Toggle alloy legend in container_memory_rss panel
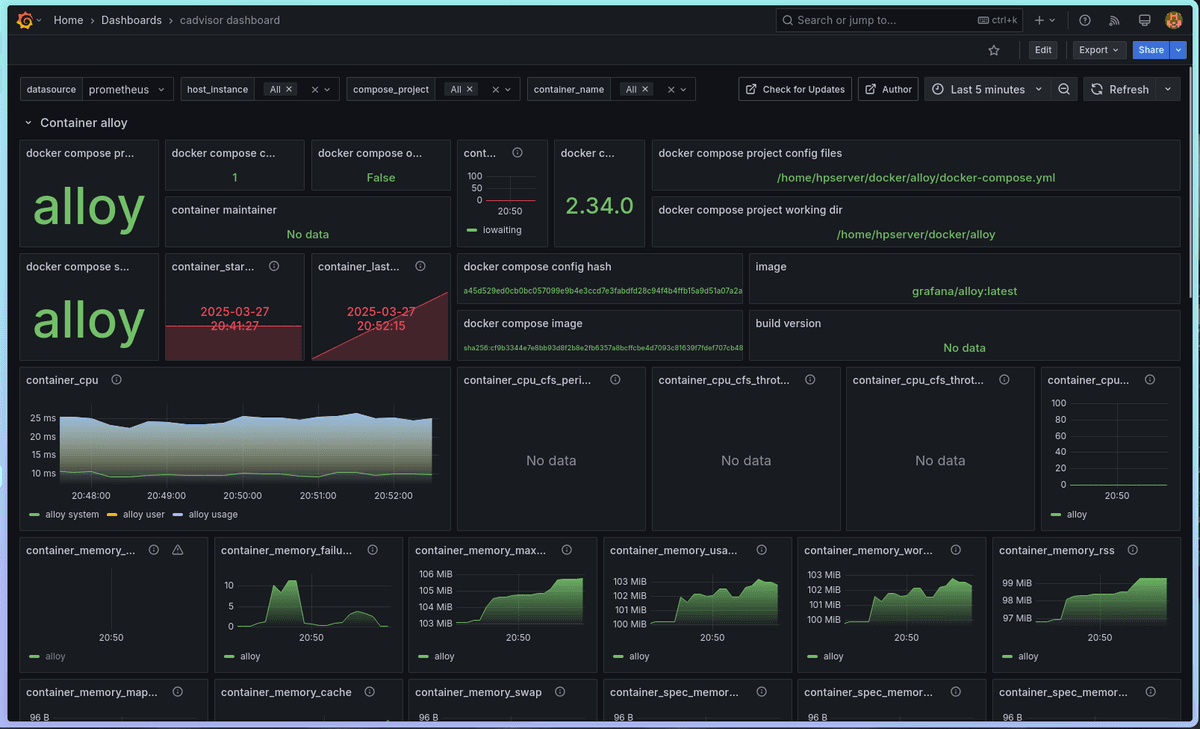 click(1027, 657)
